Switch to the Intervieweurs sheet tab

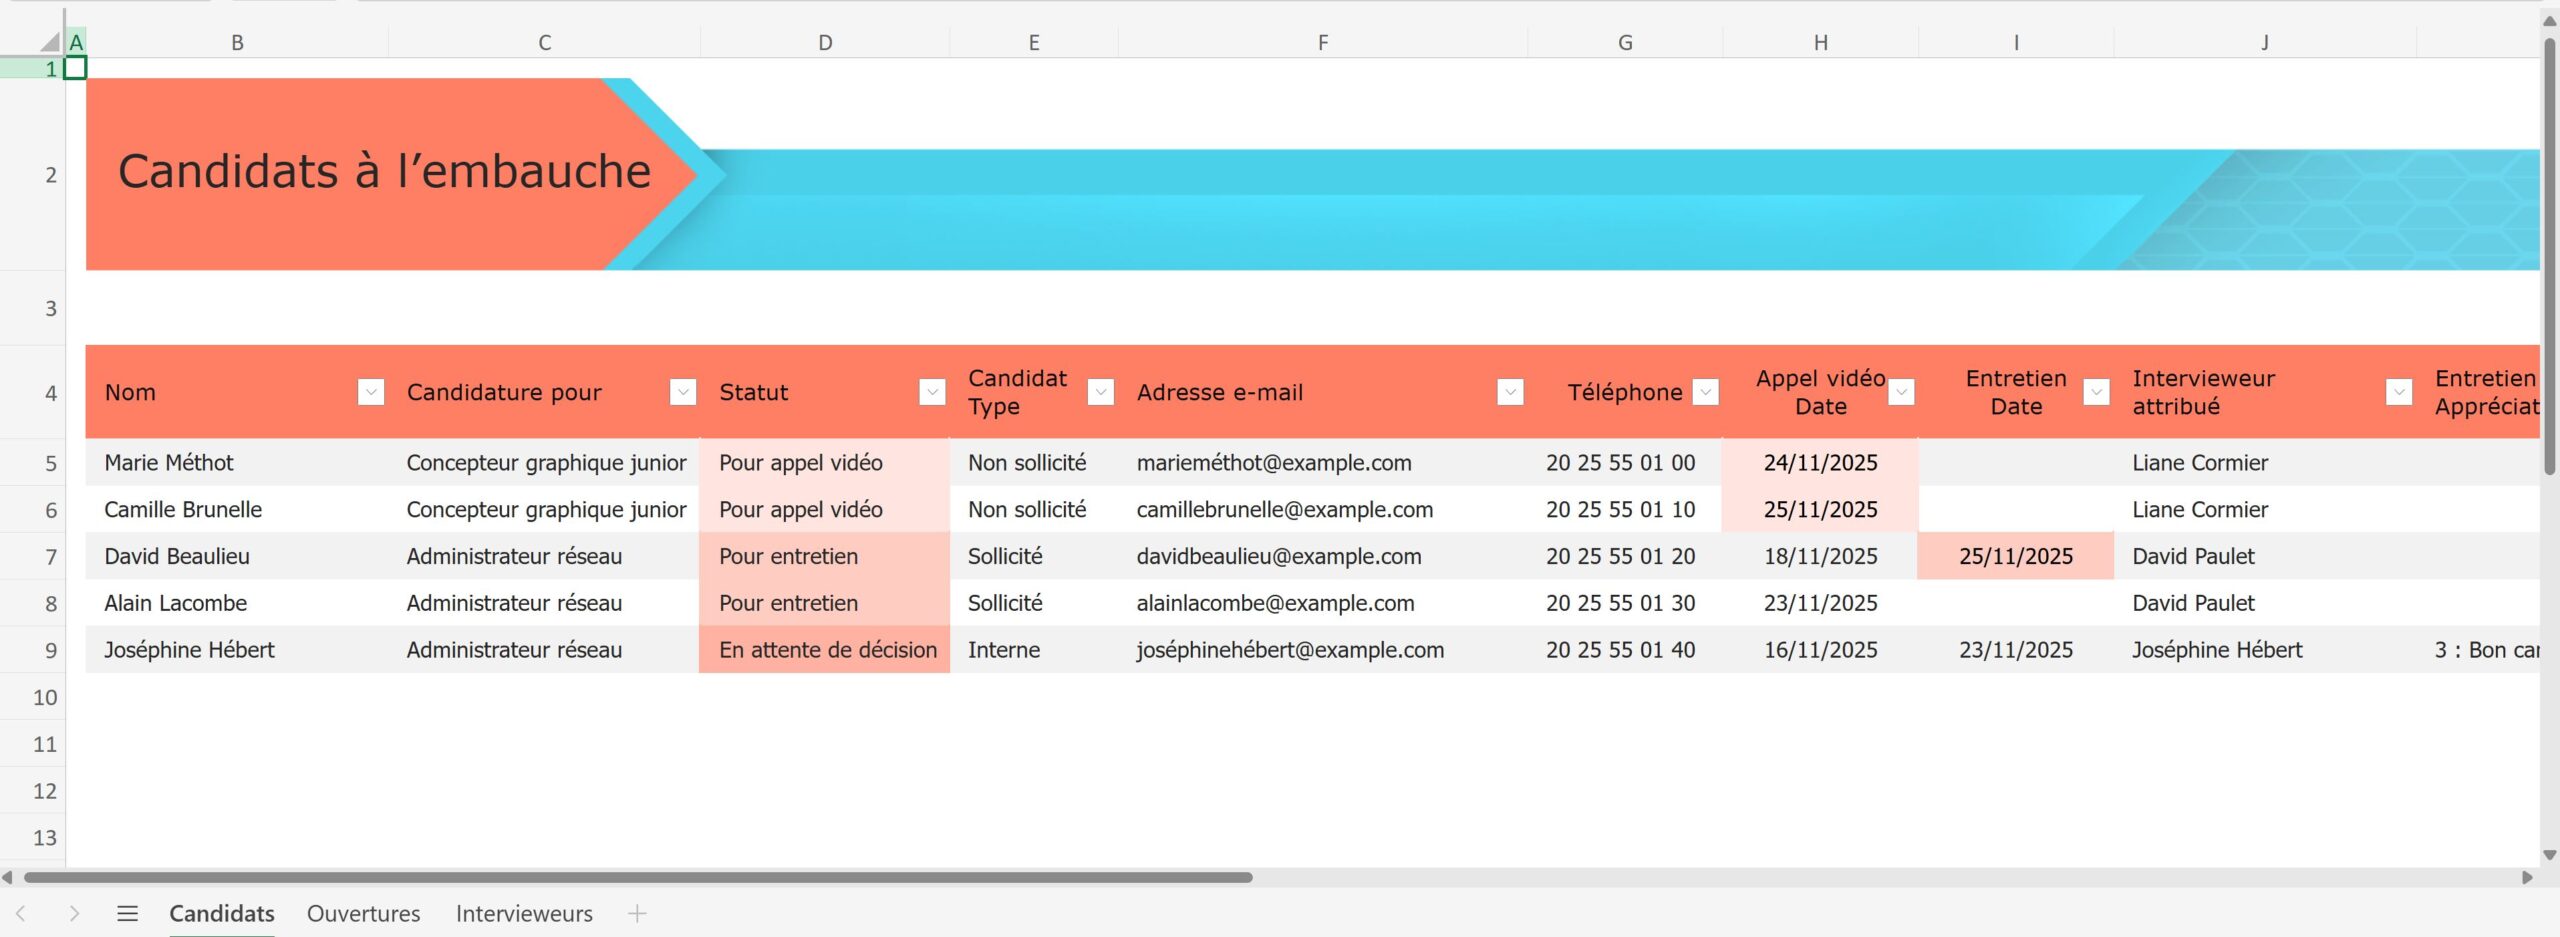click(x=524, y=913)
